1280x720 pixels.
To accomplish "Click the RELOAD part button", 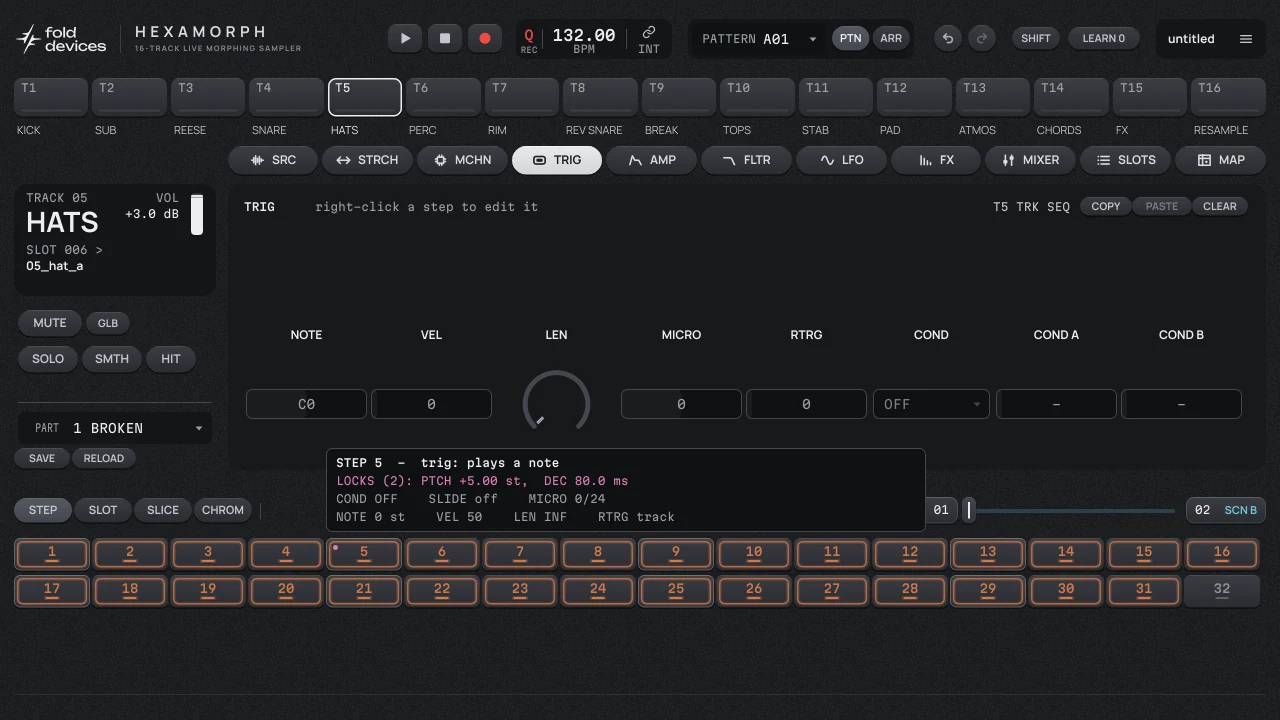I will point(104,458).
